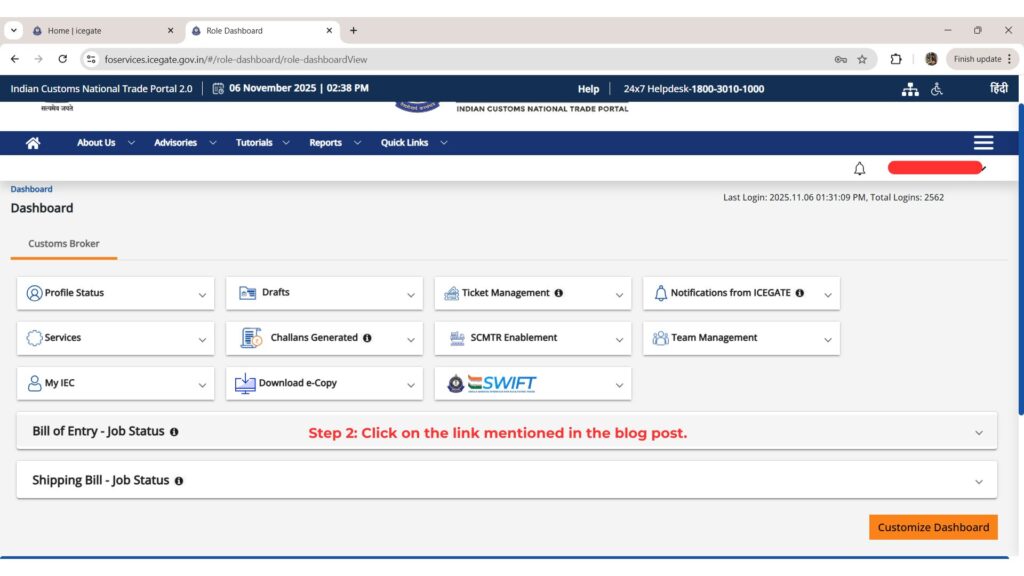The image size is (1024, 576).
Task: Expand the Shipping Bill - Job Status panel
Action: click(x=978, y=479)
